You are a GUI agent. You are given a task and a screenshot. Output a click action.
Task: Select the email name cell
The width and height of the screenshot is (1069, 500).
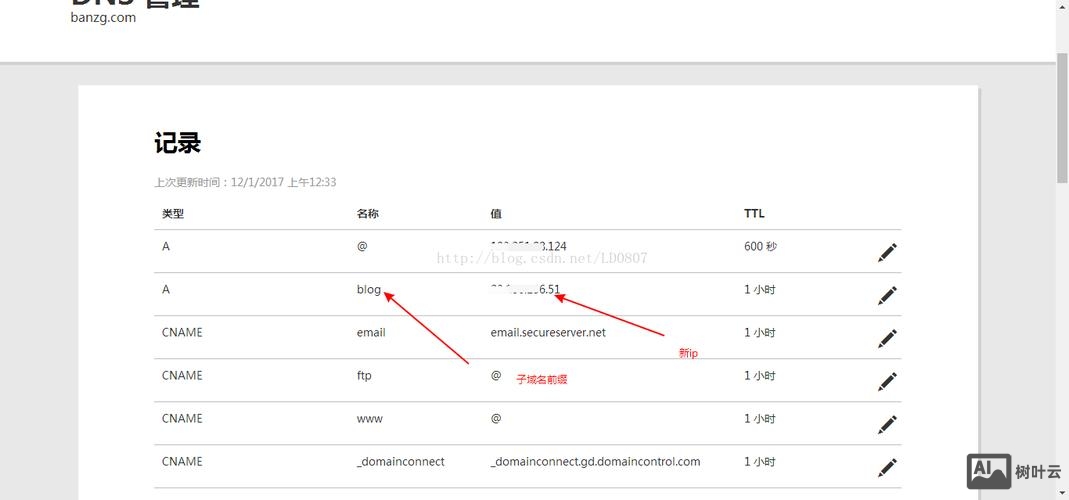click(371, 332)
